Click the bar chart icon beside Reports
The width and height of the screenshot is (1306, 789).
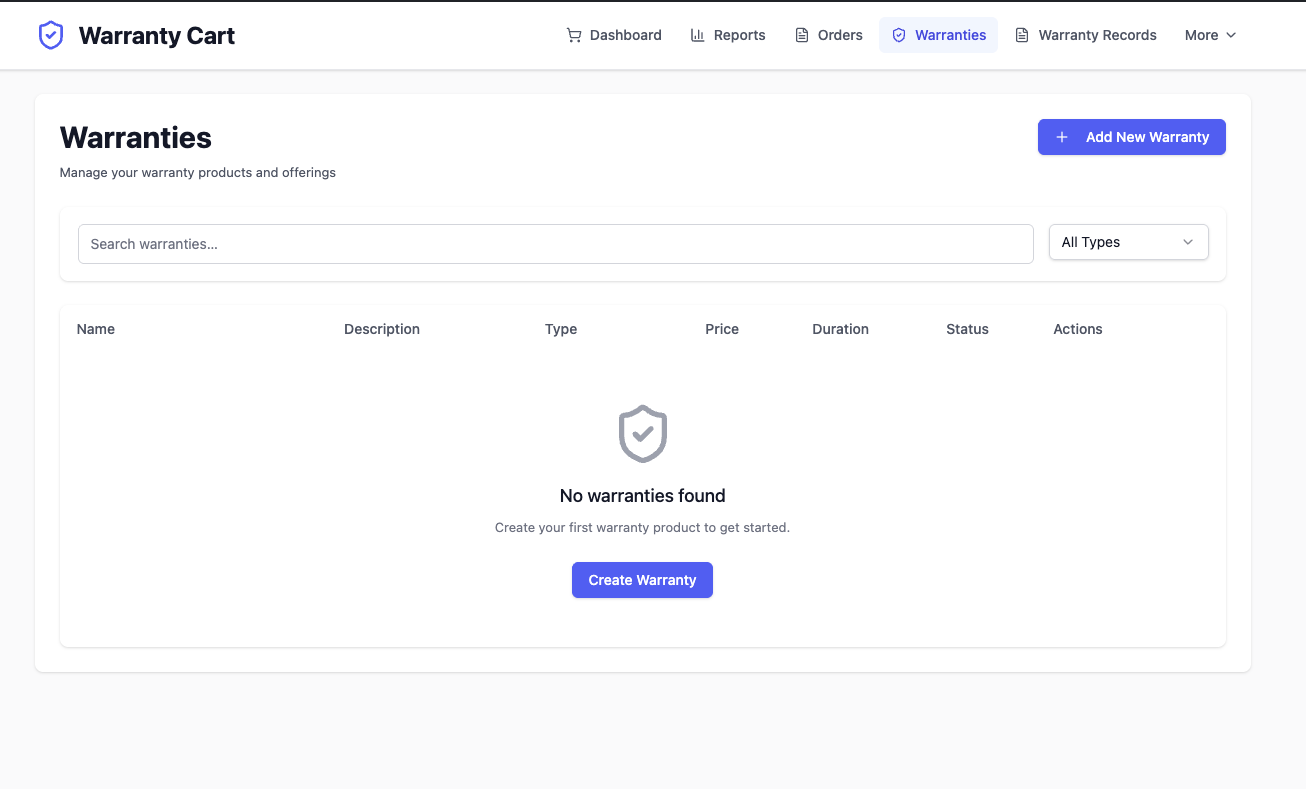[x=698, y=35]
